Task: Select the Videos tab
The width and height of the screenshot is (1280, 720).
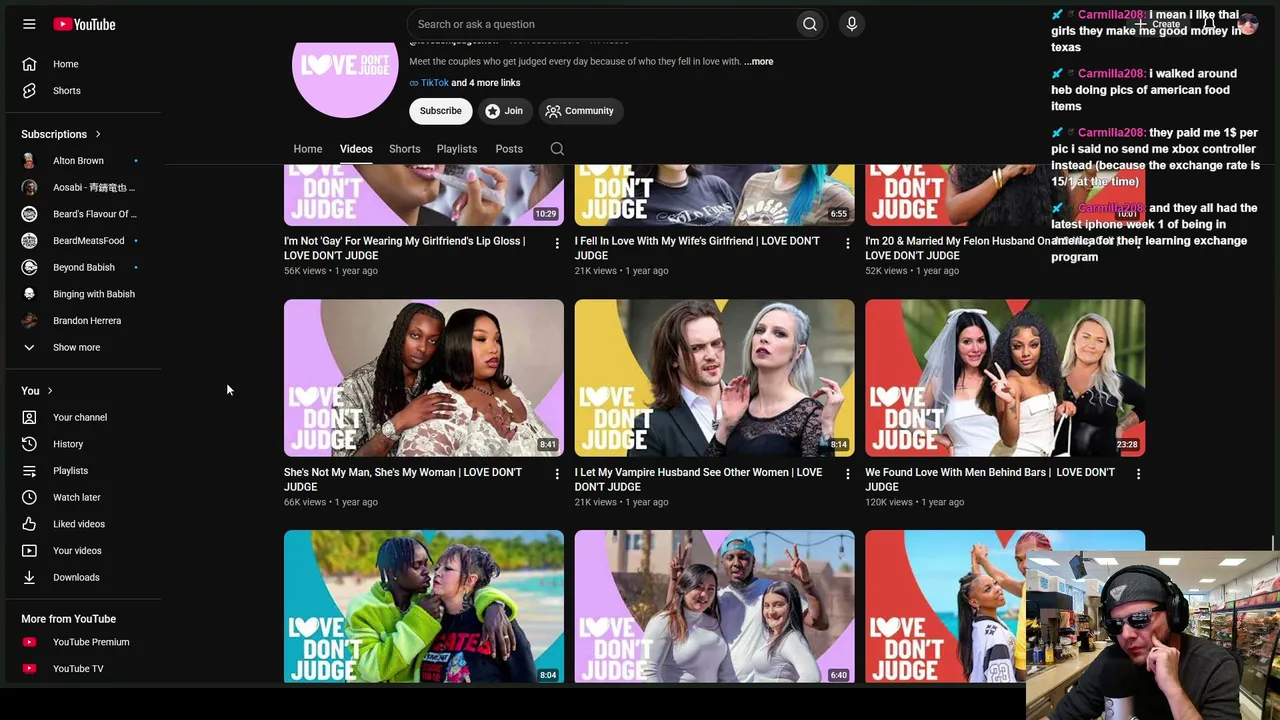Action: tap(356, 149)
